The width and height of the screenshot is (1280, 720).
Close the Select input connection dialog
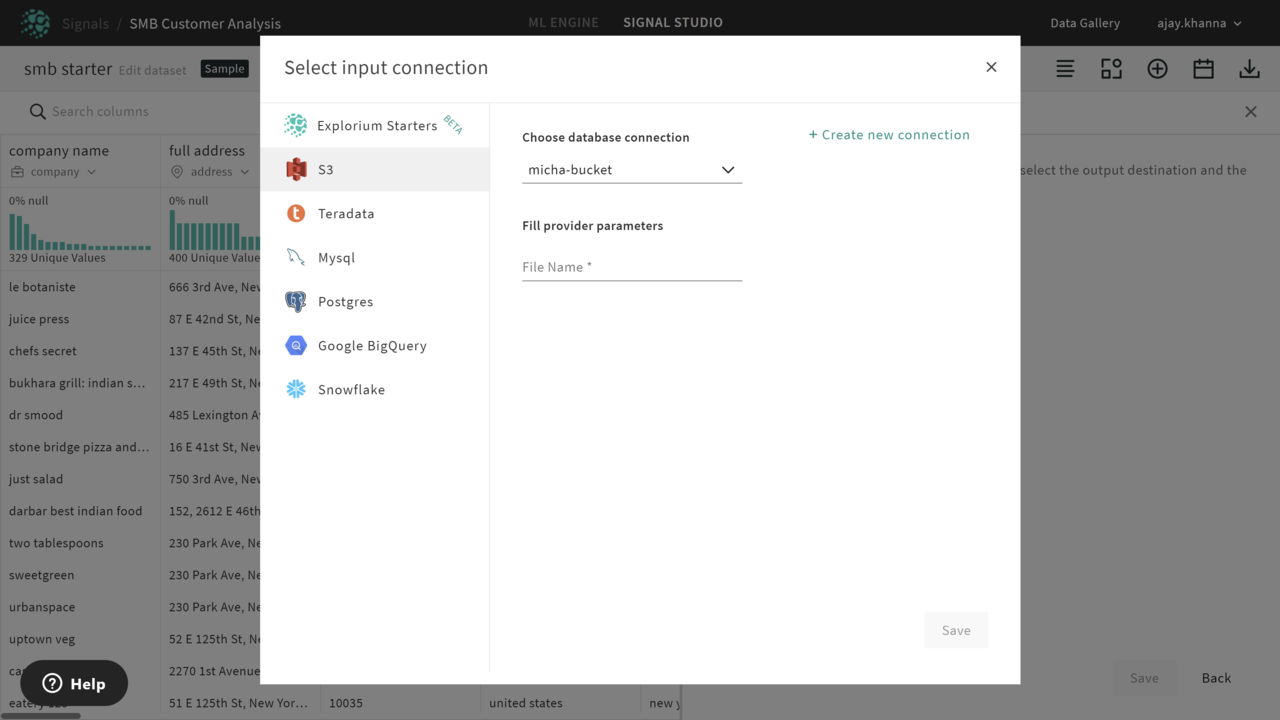point(991,67)
